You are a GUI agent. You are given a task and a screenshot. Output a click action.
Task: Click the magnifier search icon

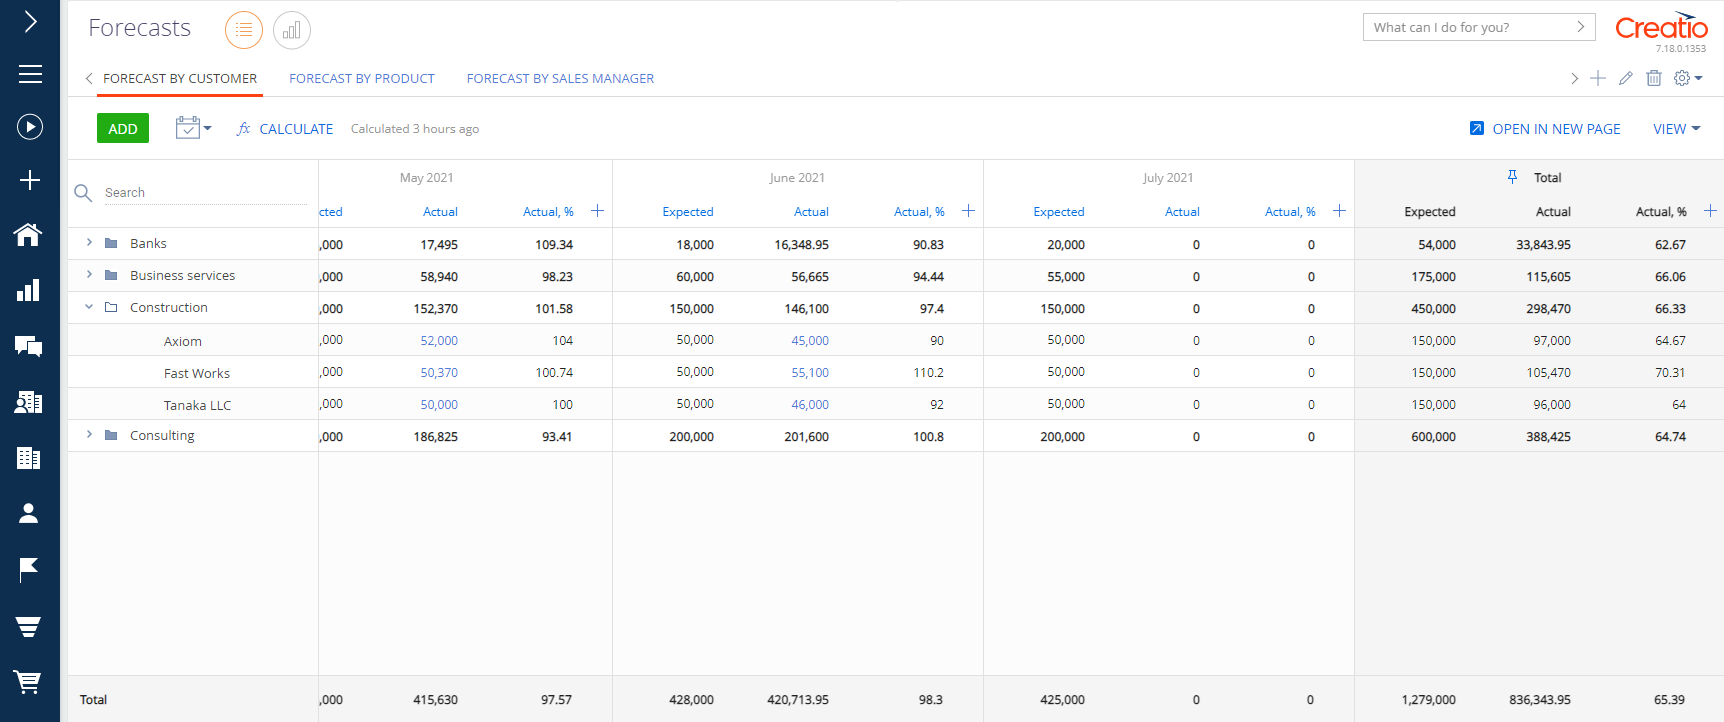[84, 193]
